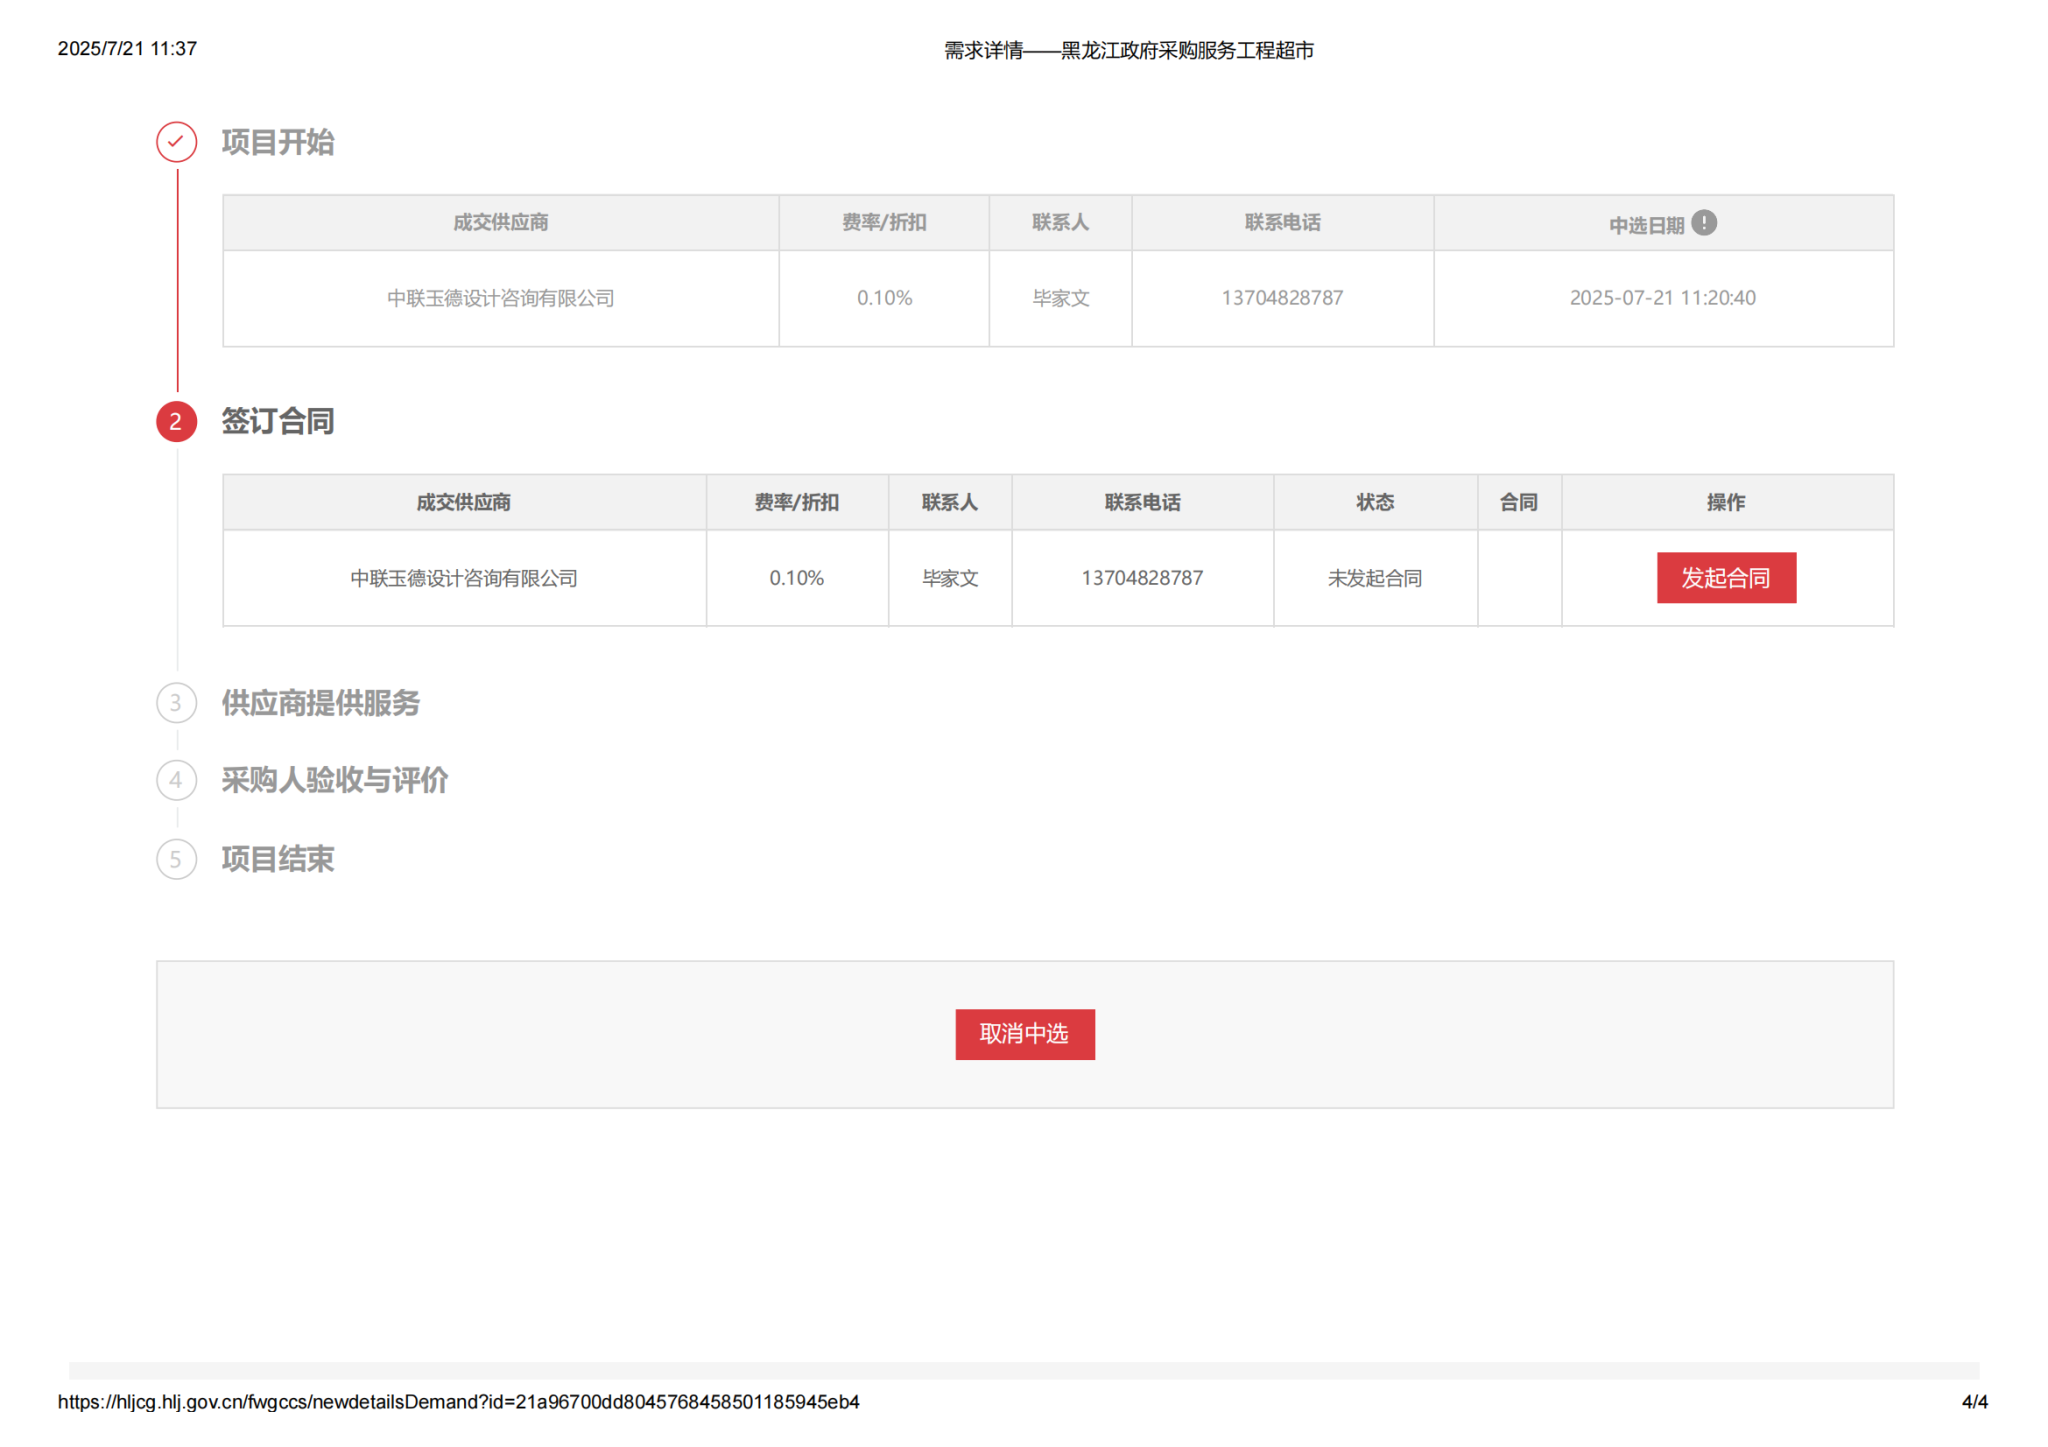Select the 项目开始 step heading

pyautogui.click(x=278, y=142)
